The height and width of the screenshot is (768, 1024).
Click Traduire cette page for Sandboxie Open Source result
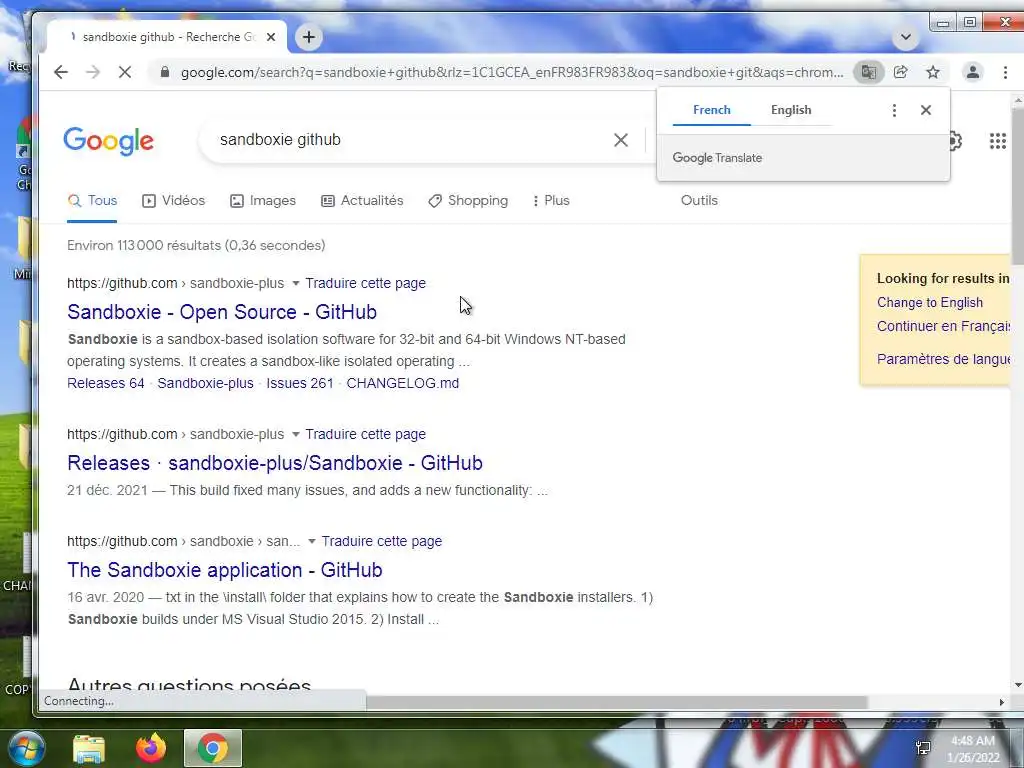[x=365, y=283]
